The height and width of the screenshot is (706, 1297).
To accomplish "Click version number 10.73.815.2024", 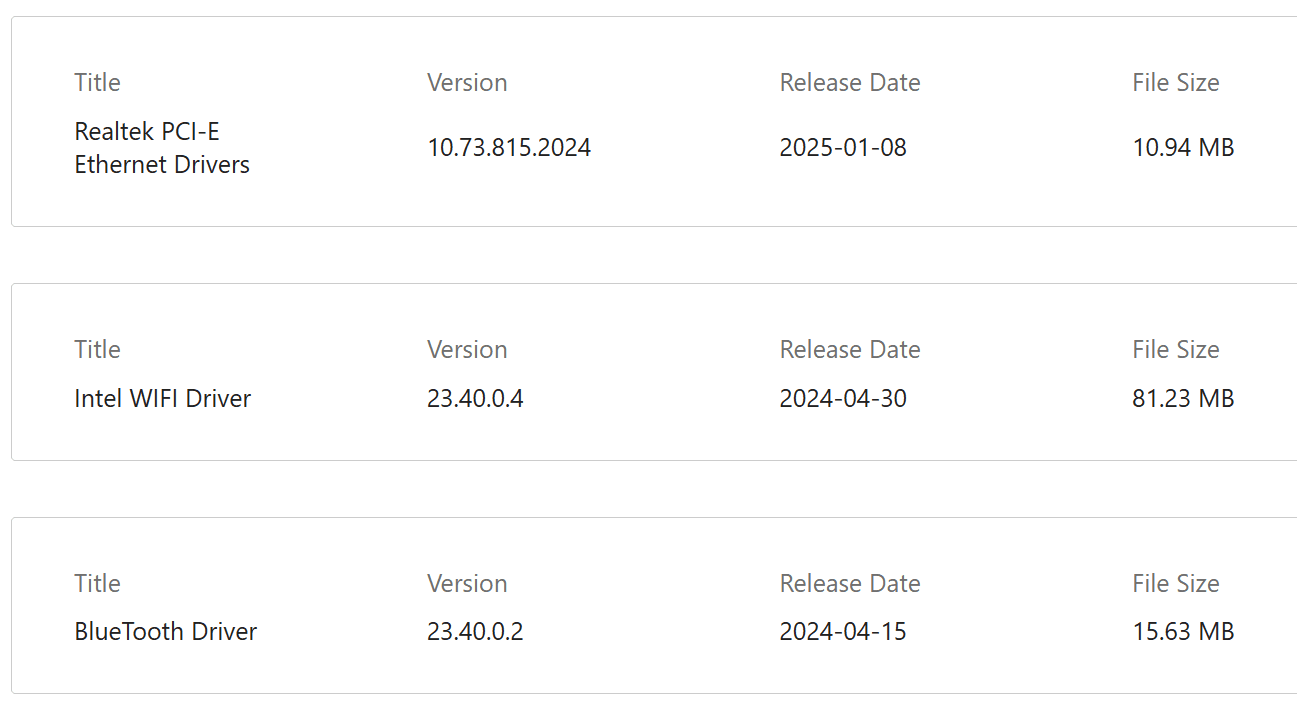I will (509, 148).
